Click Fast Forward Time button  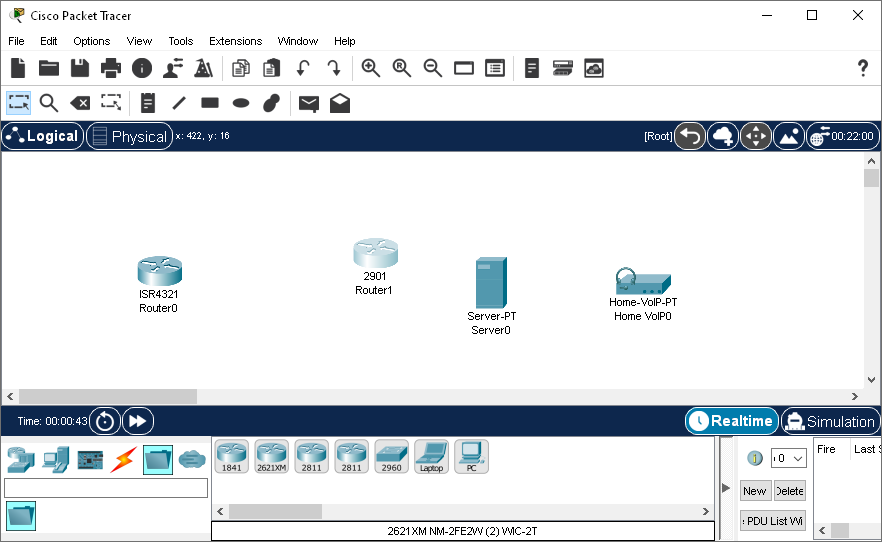(138, 421)
